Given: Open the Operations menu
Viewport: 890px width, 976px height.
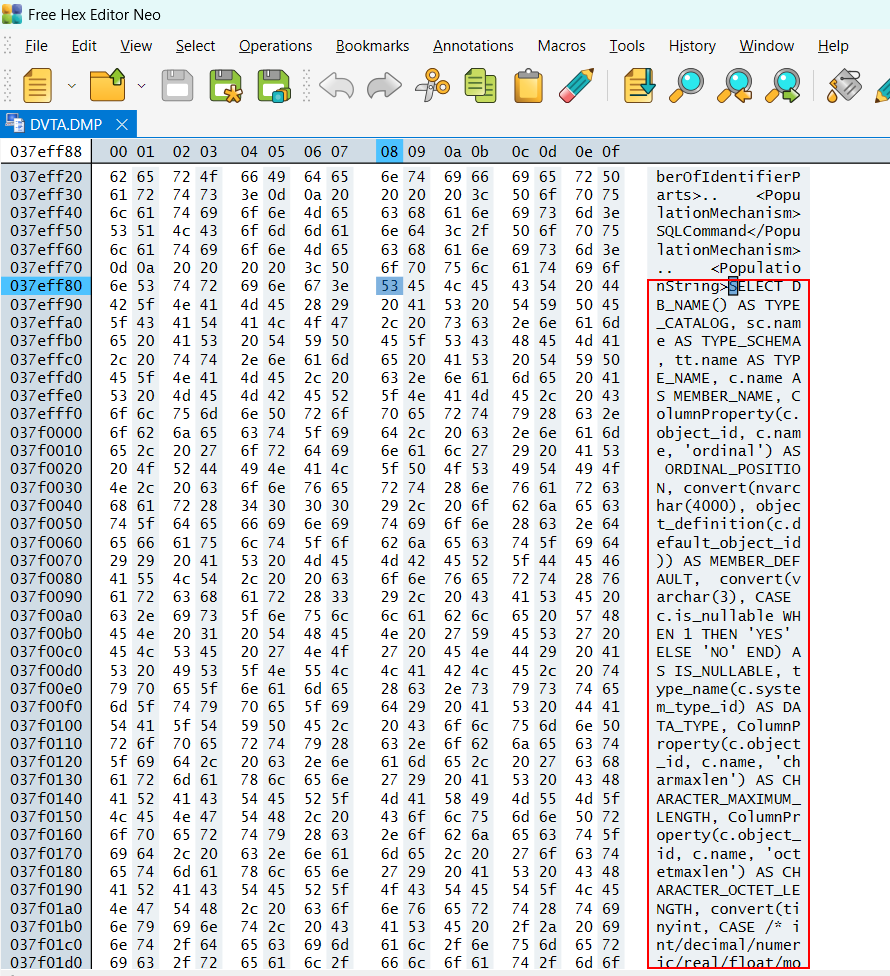Looking at the screenshot, I should pyautogui.click(x=275, y=46).
